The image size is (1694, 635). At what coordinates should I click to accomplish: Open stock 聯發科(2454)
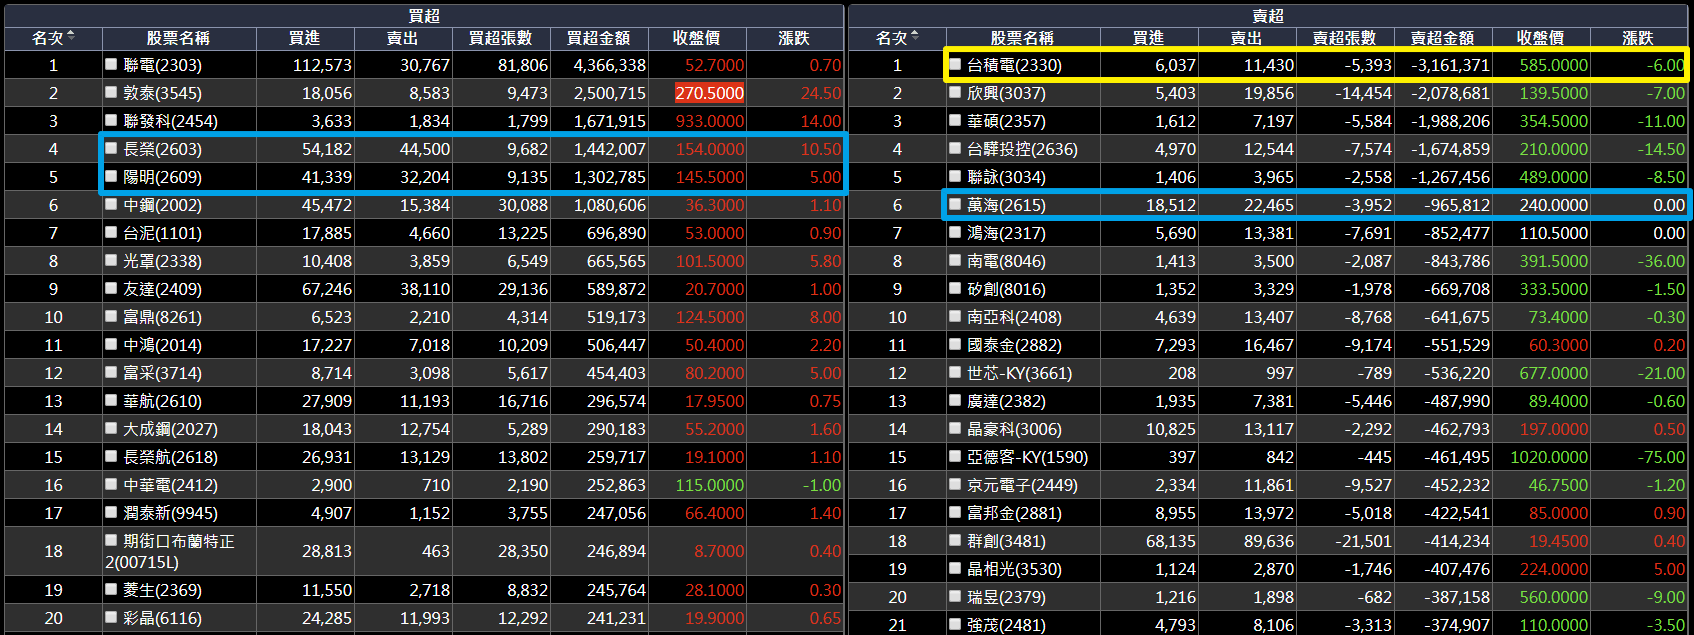click(170, 121)
